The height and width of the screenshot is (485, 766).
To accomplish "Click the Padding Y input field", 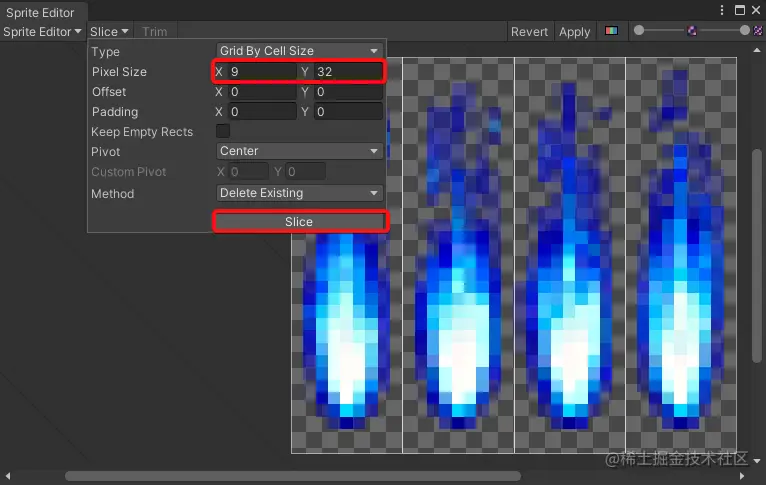I will 347,112.
